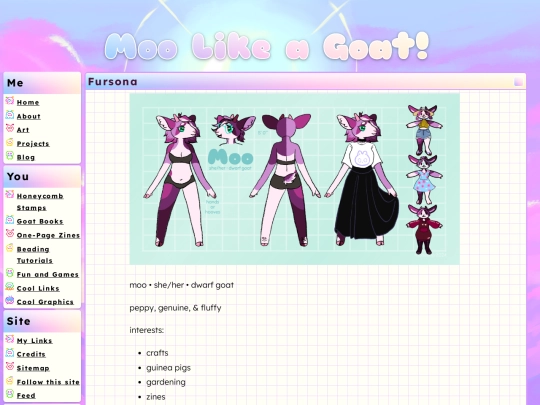
Task: Open Beading Tutorials page
Action: (34, 255)
